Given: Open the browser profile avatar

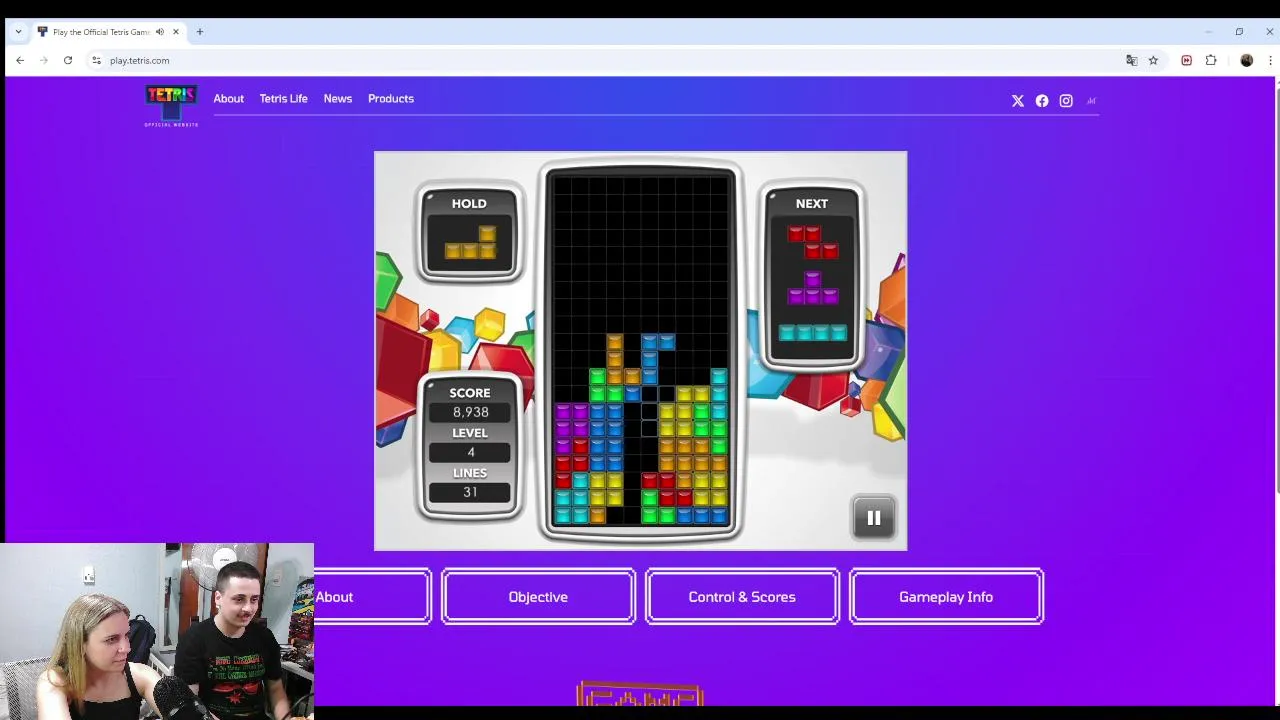Looking at the screenshot, I should (x=1246, y=60).
